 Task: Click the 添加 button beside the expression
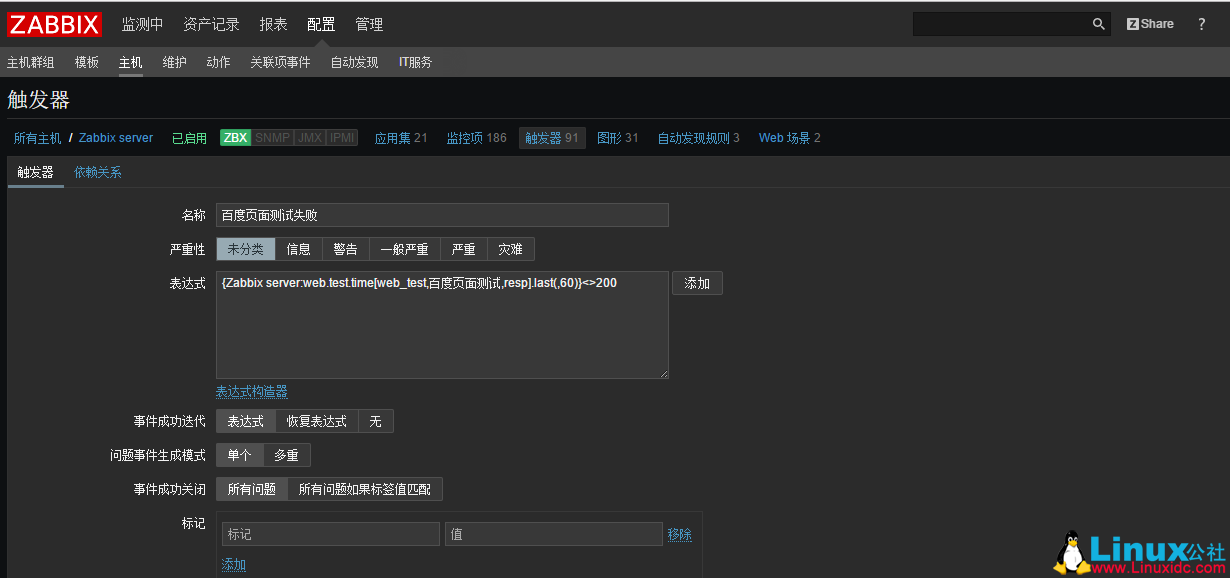[x=697, y=283]
